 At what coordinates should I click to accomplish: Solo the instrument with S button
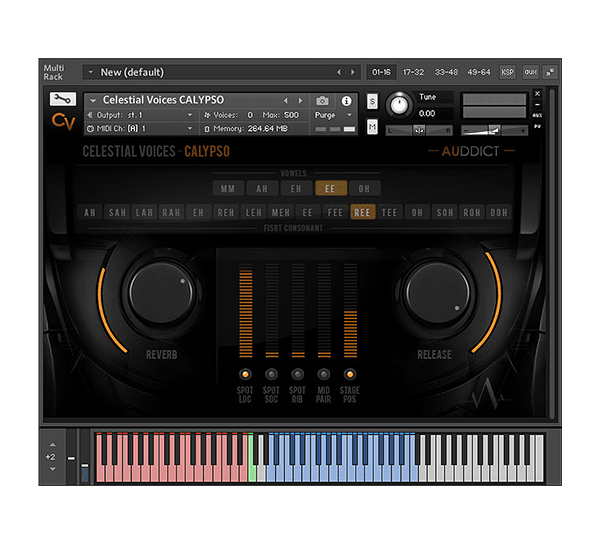pos(372,102)
